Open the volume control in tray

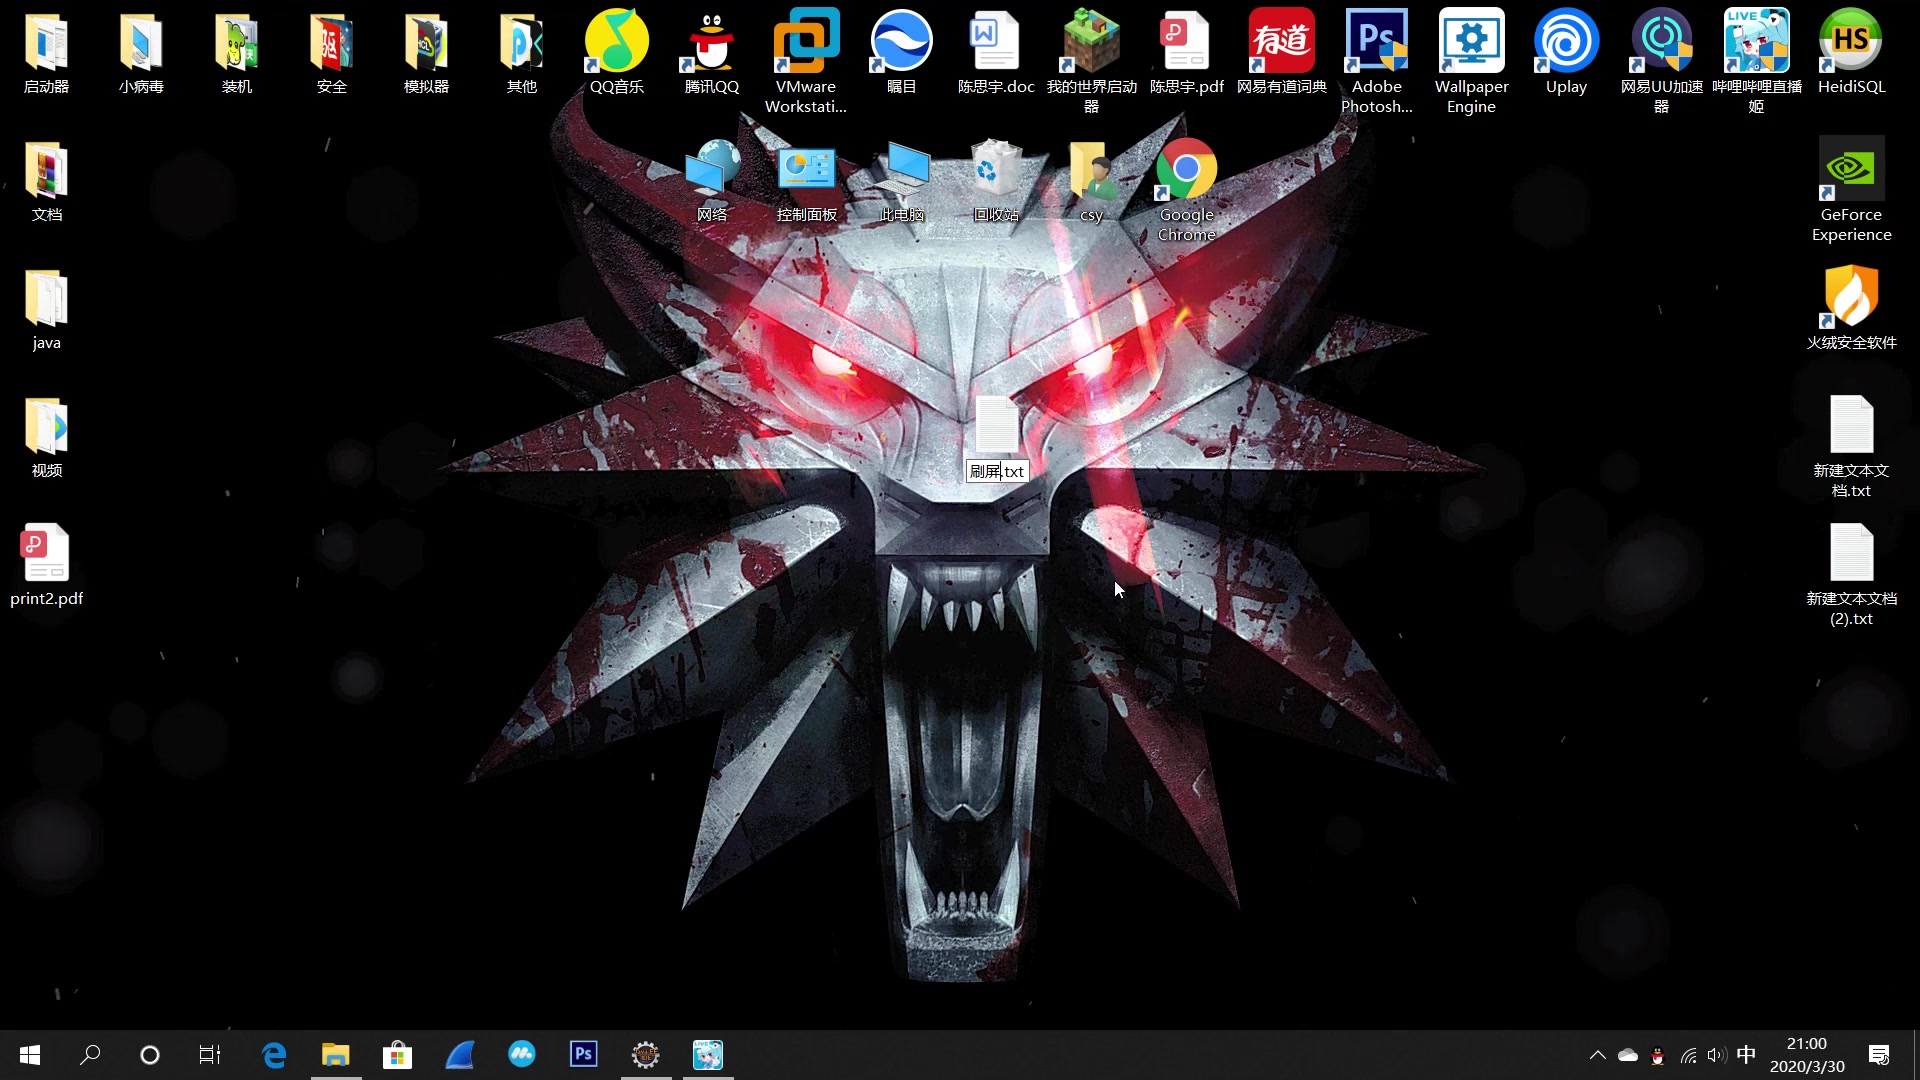pyautogui.click(x=1717, y=1055)
